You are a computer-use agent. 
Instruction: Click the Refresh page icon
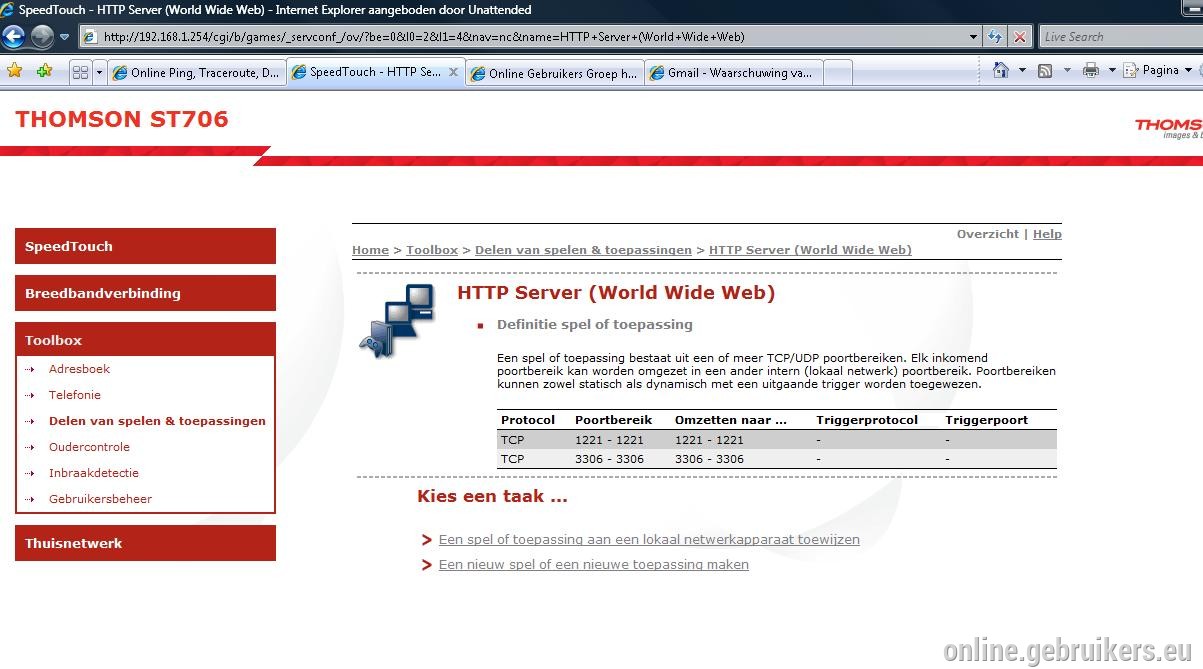(995, 37)
